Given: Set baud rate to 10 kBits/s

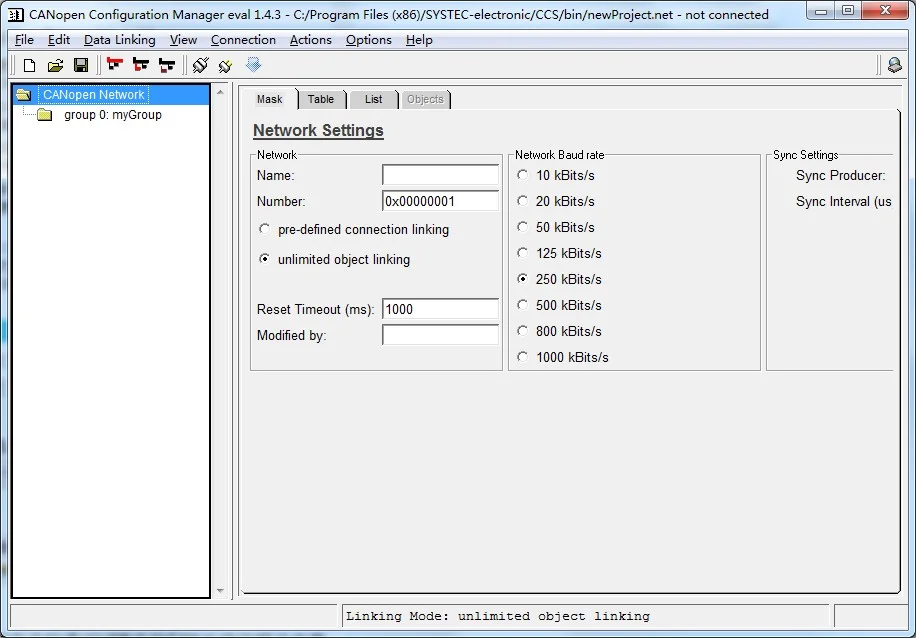Looking at the screenshot, I should click(x=522, y=175).
